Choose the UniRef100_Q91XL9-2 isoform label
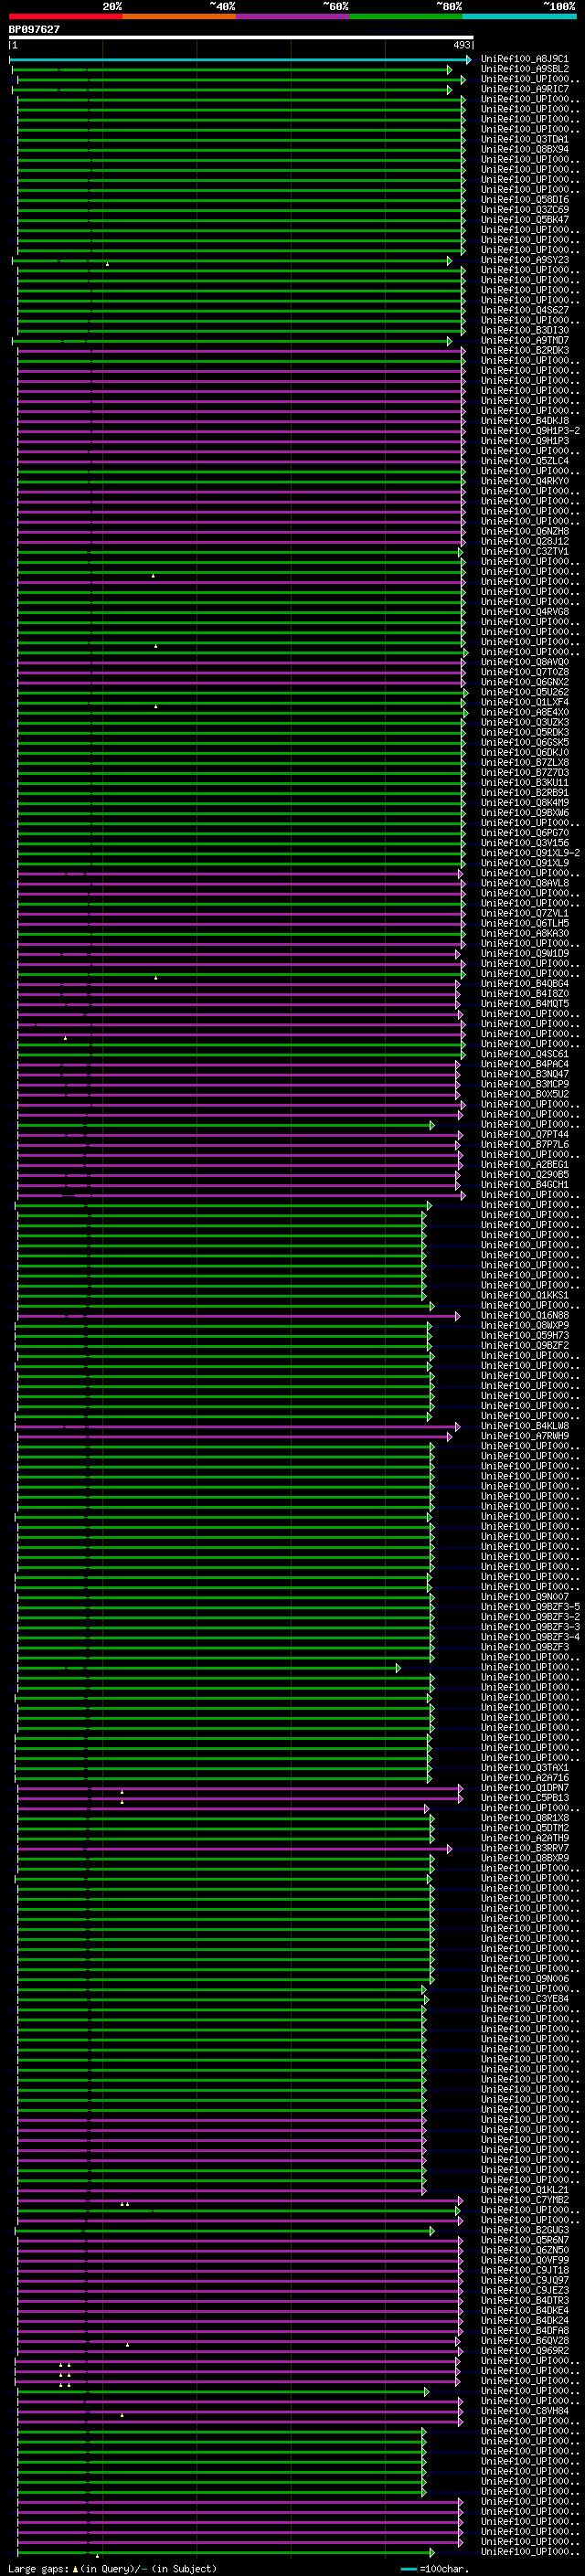Viewport: 585px width, 2576px height. [530, 853]
